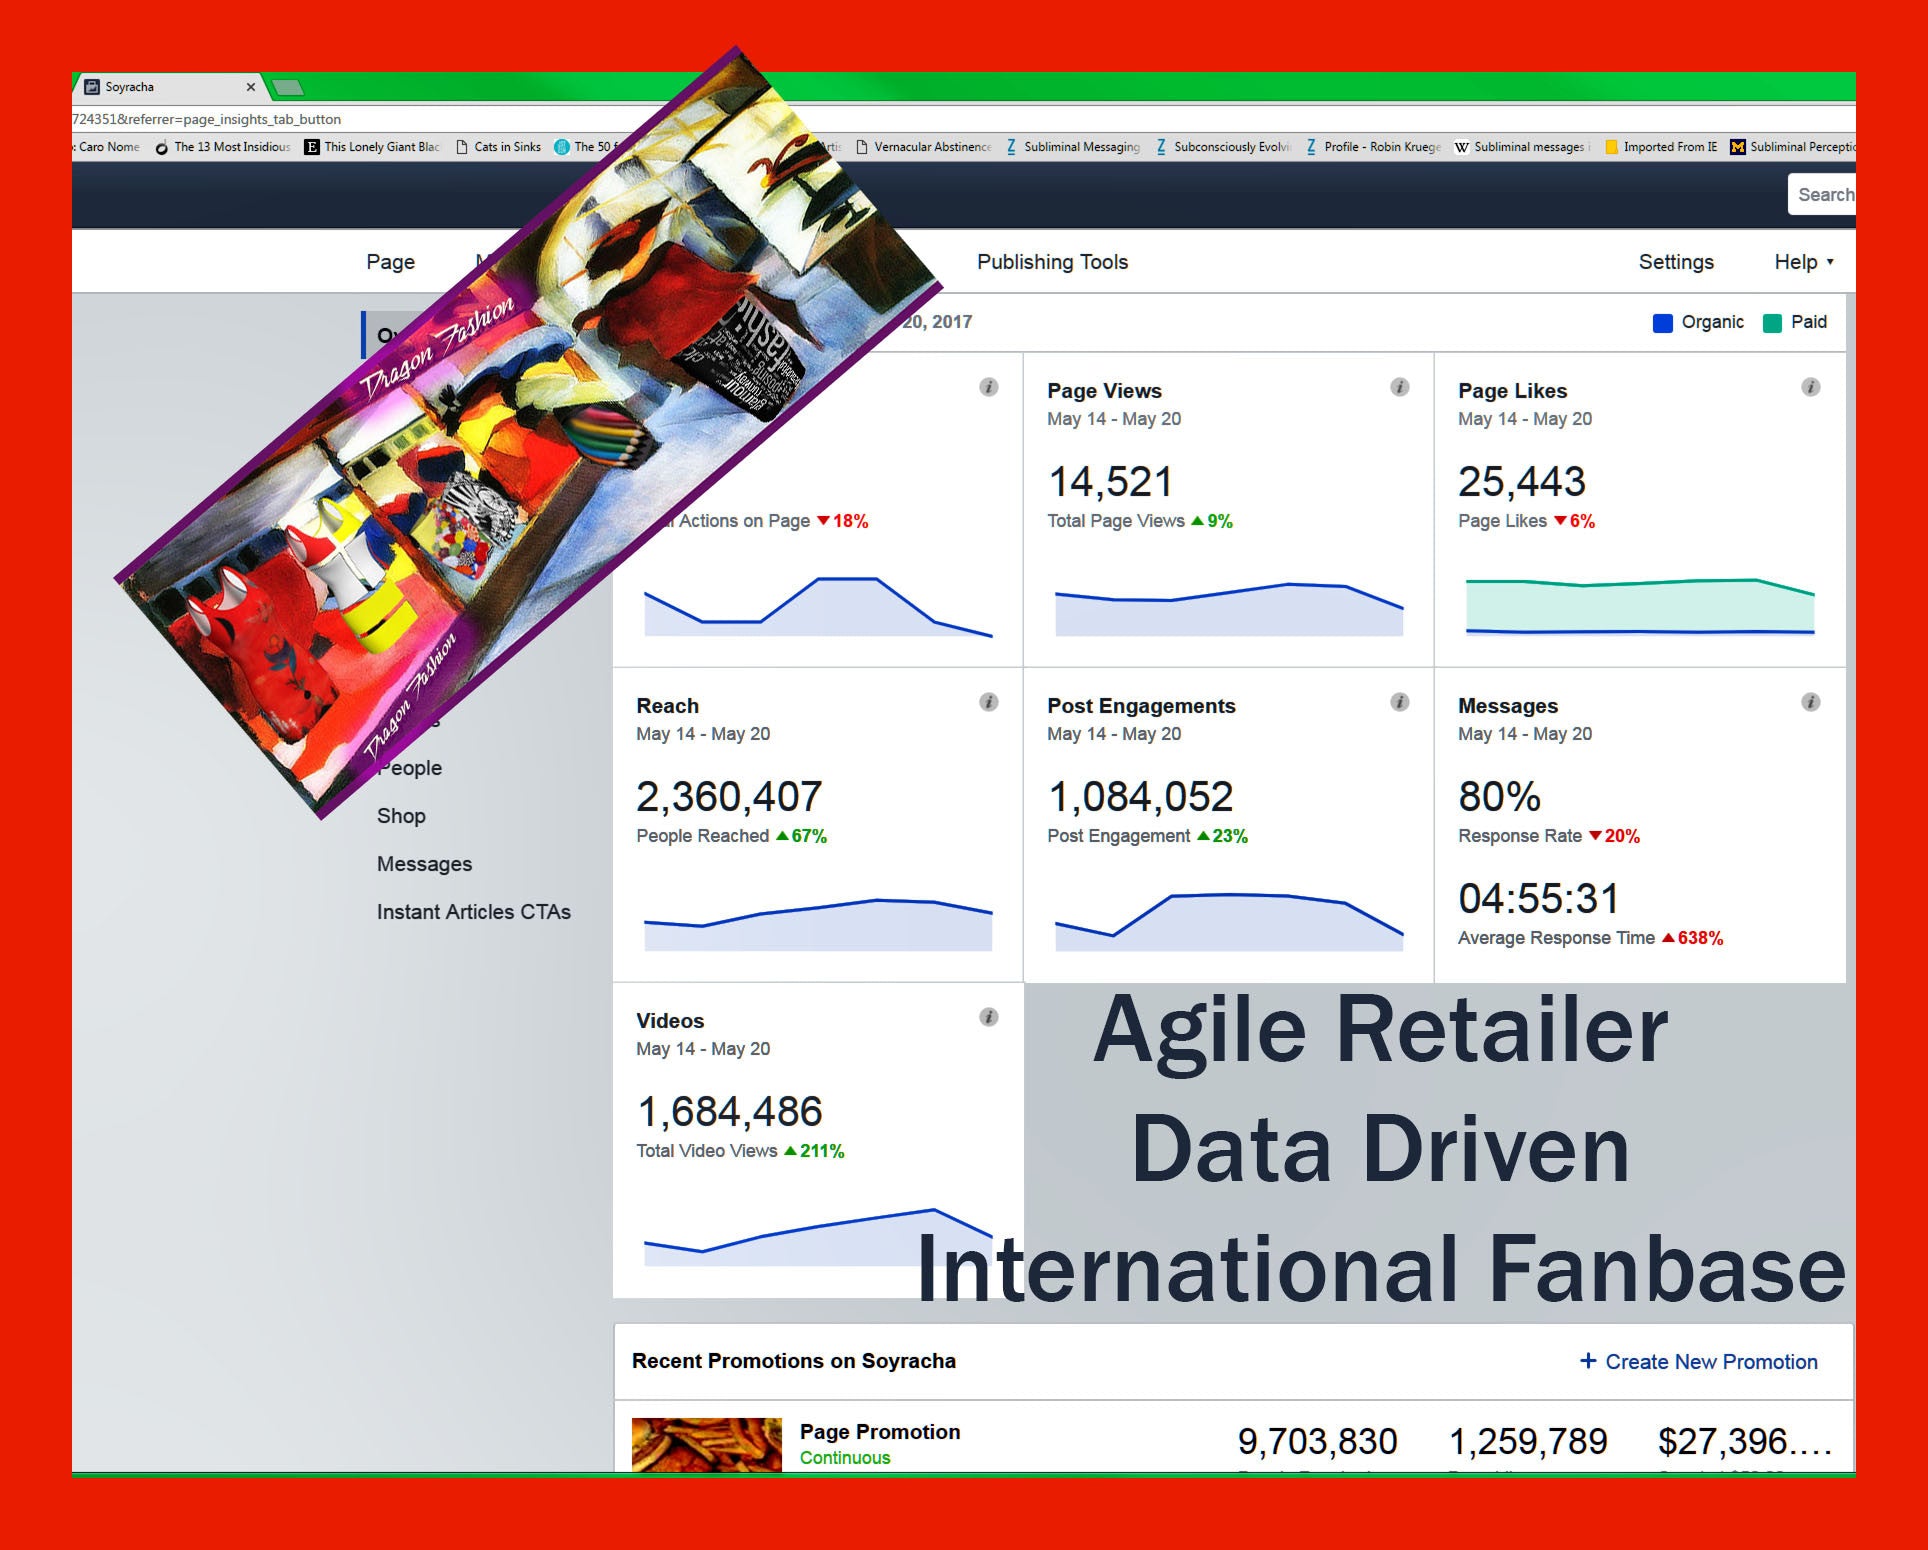This screenshot has width=1928, height=1550.
Task: Click the 1,259,789 promotion figure
Action: 1528,1442
